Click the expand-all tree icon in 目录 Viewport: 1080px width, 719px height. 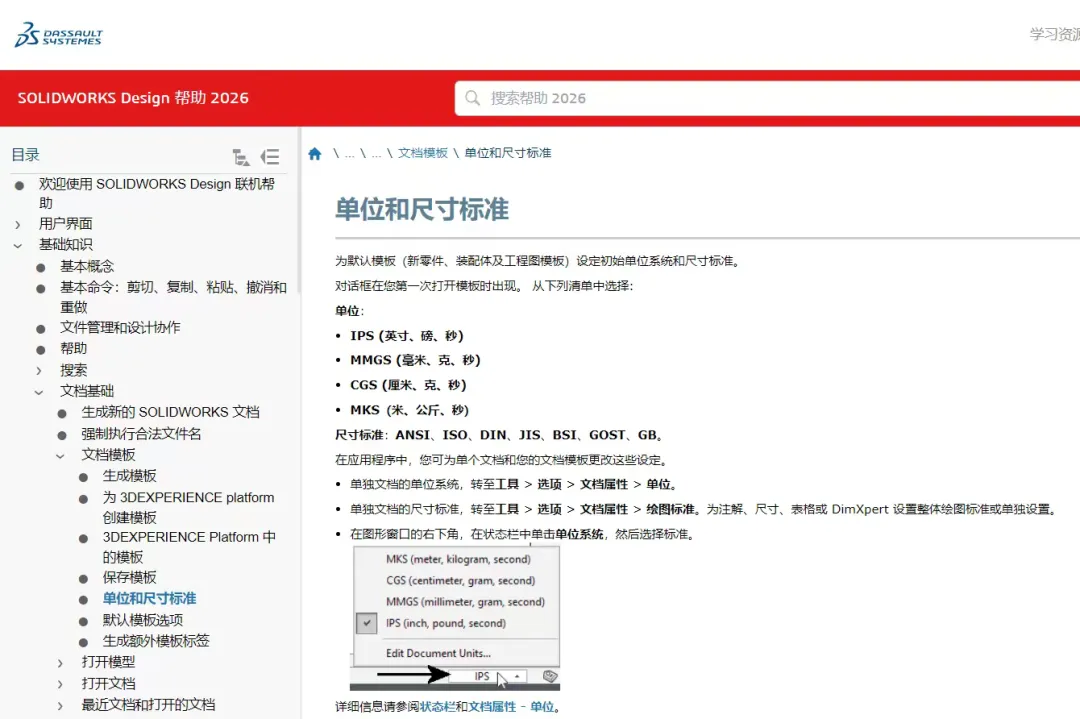pos(241,157)
